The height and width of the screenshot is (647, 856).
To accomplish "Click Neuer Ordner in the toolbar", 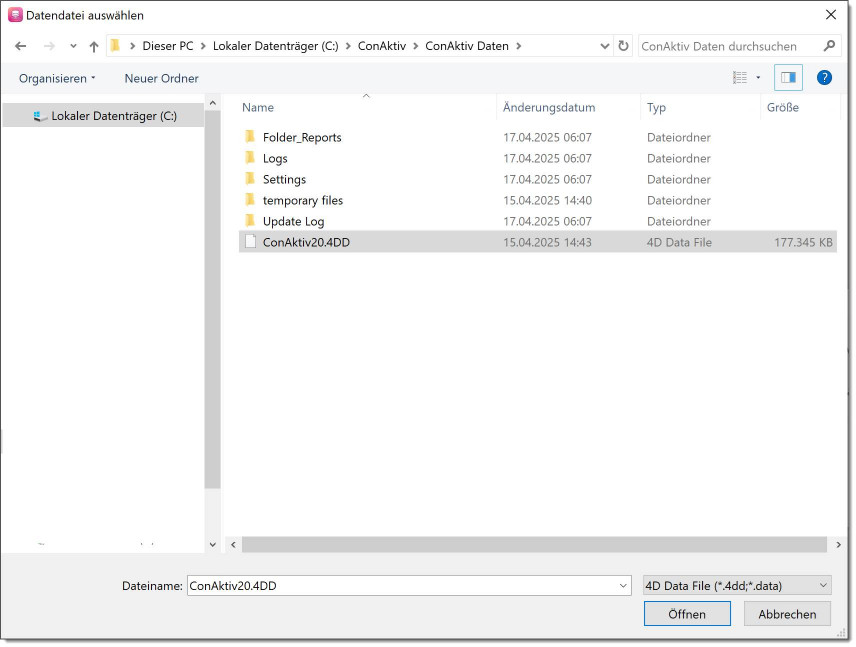I will point(161,78).
